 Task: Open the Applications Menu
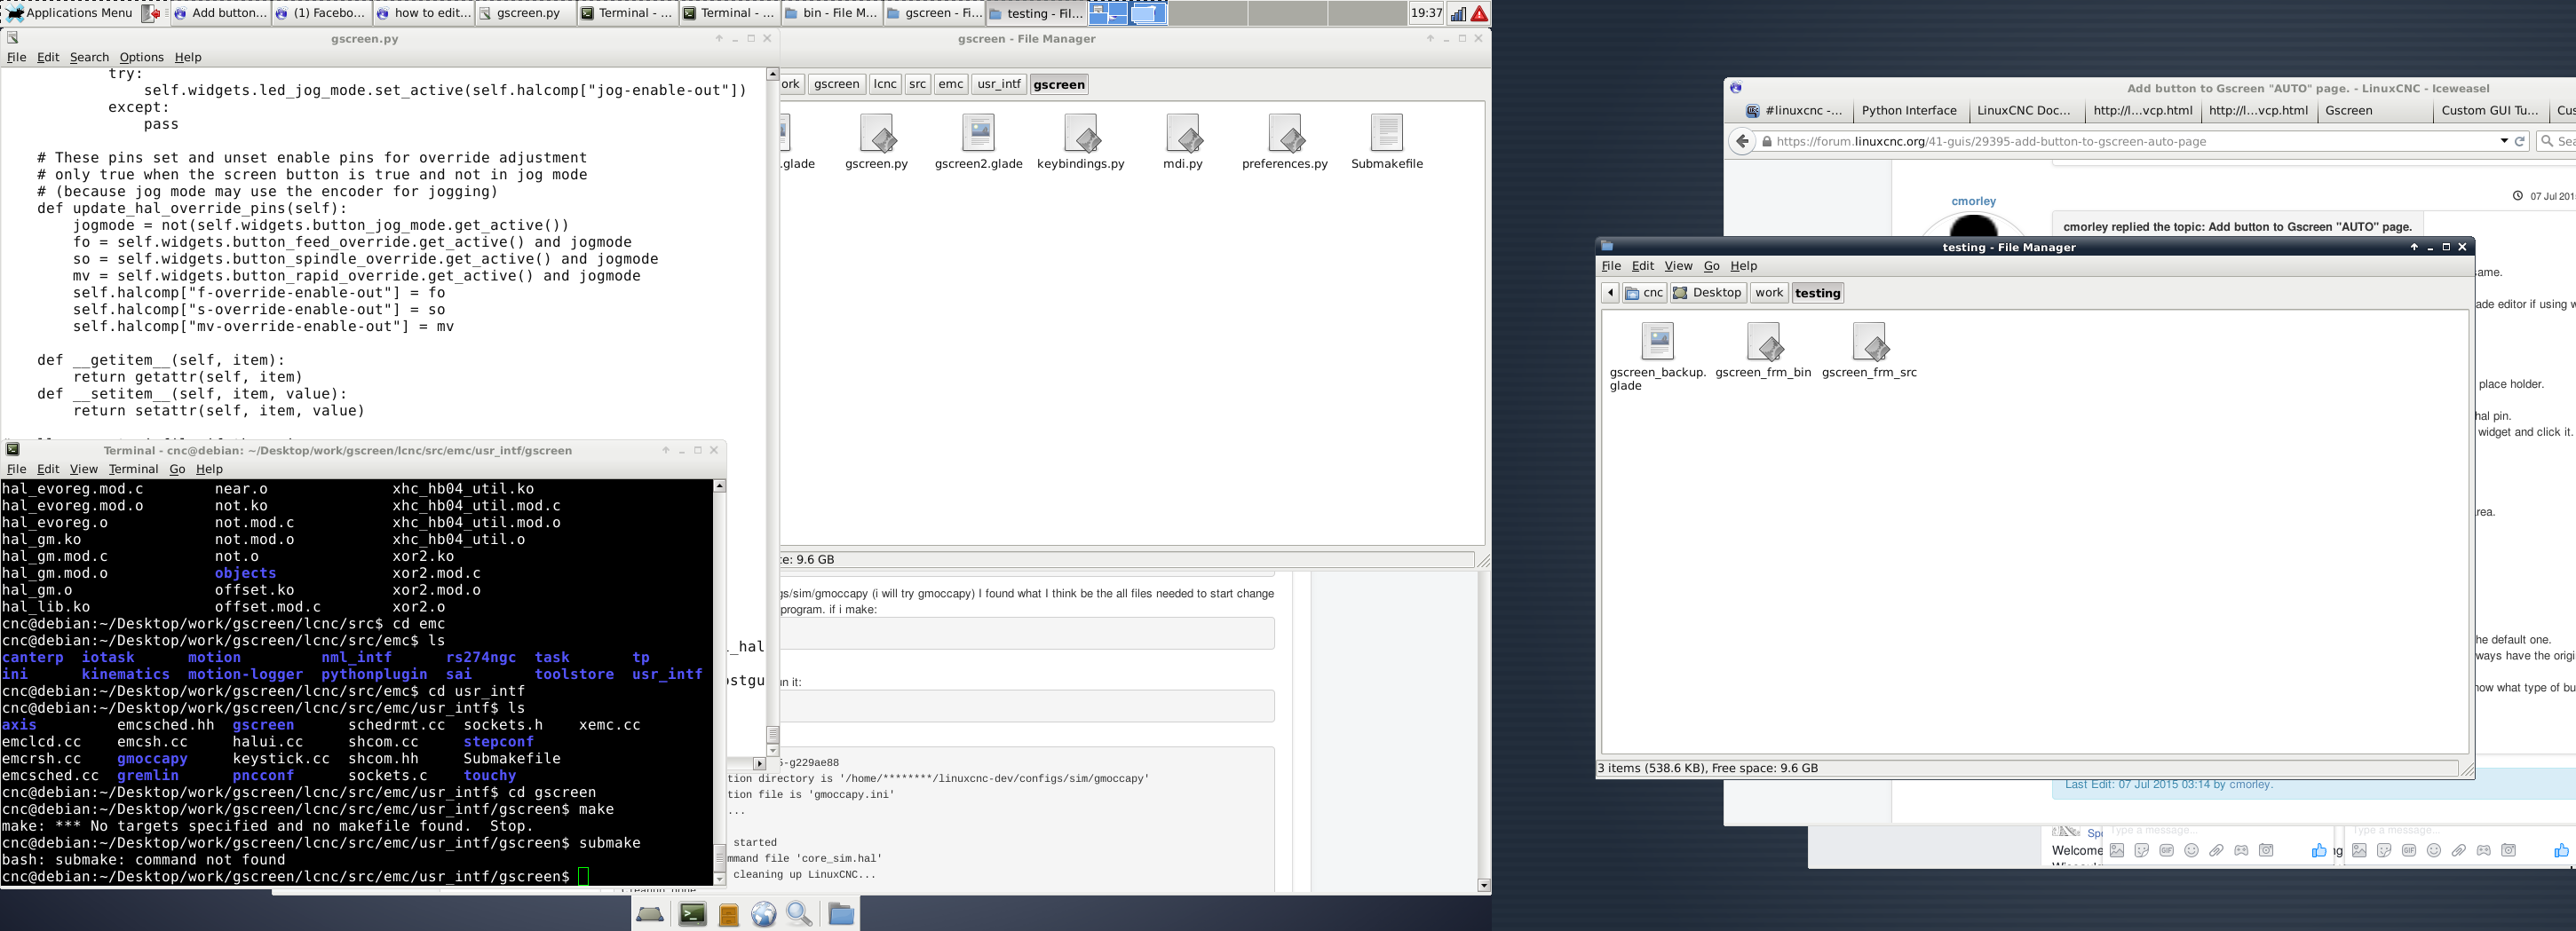[69, 13]
